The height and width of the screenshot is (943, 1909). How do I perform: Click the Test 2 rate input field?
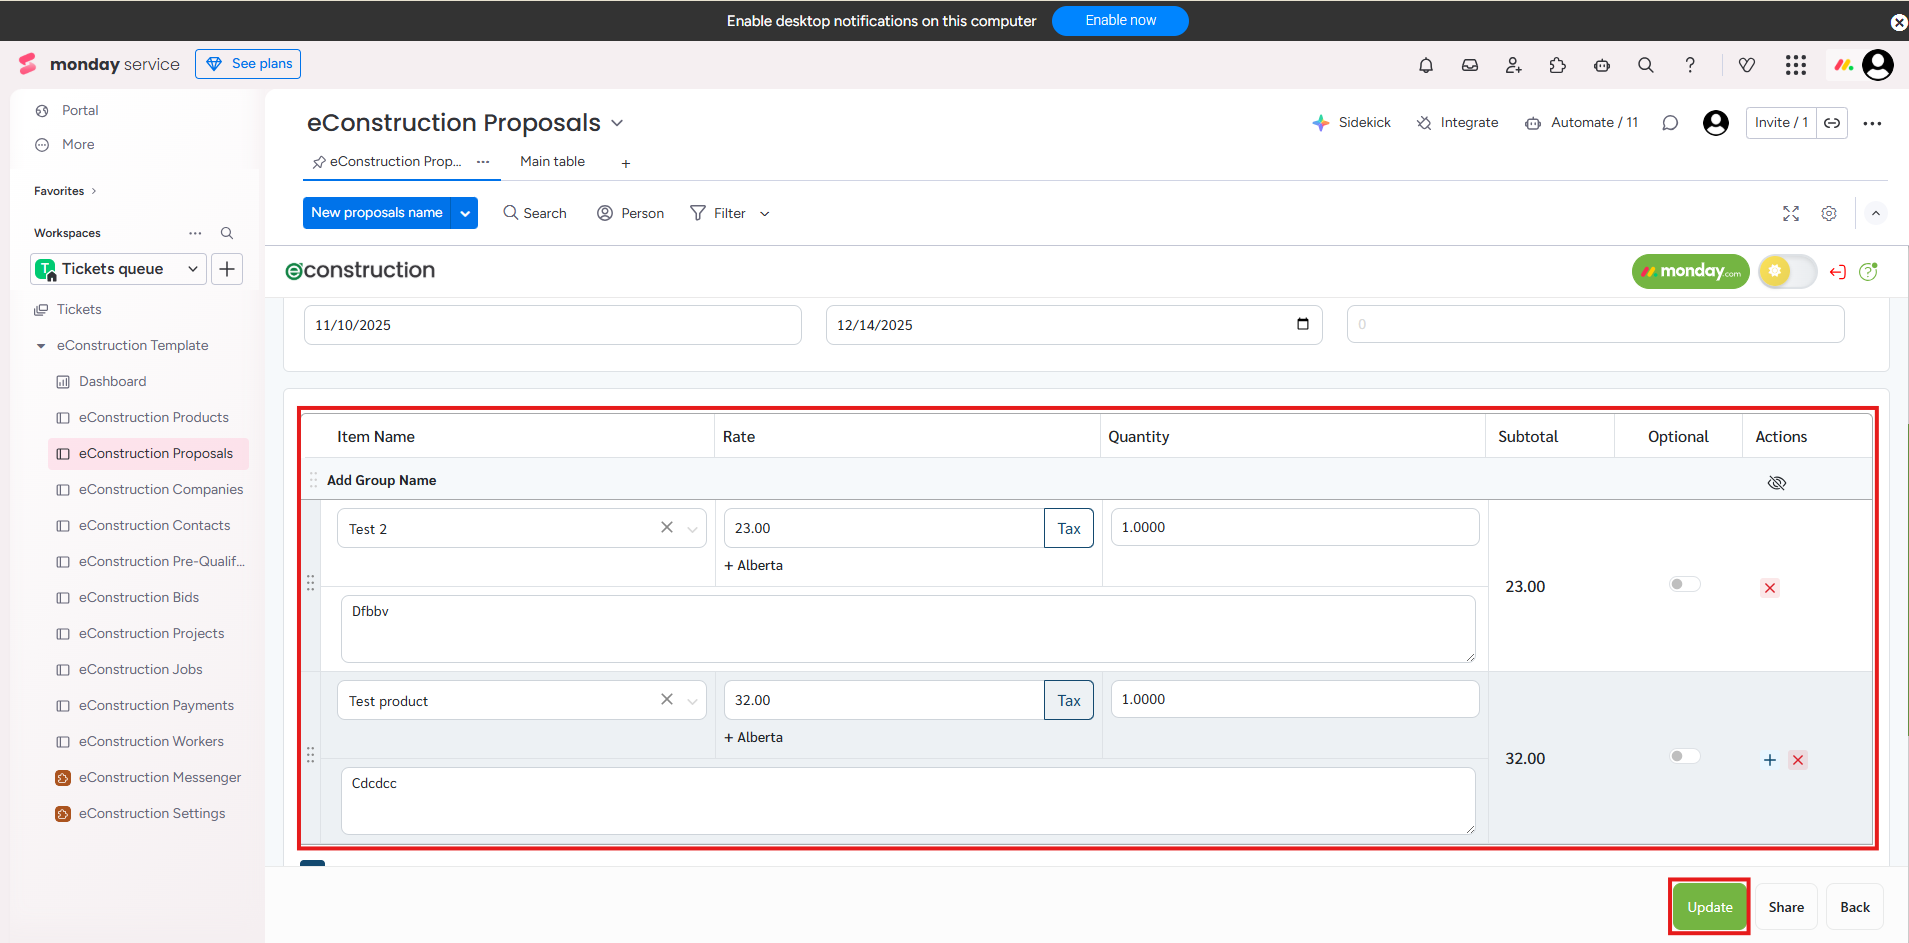point(883,528)
